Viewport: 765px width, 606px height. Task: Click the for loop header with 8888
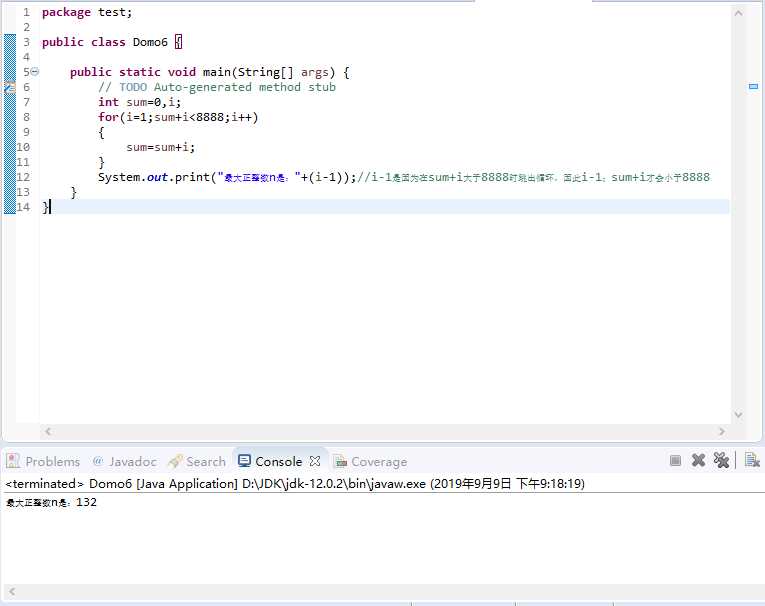tap(178, 117)
